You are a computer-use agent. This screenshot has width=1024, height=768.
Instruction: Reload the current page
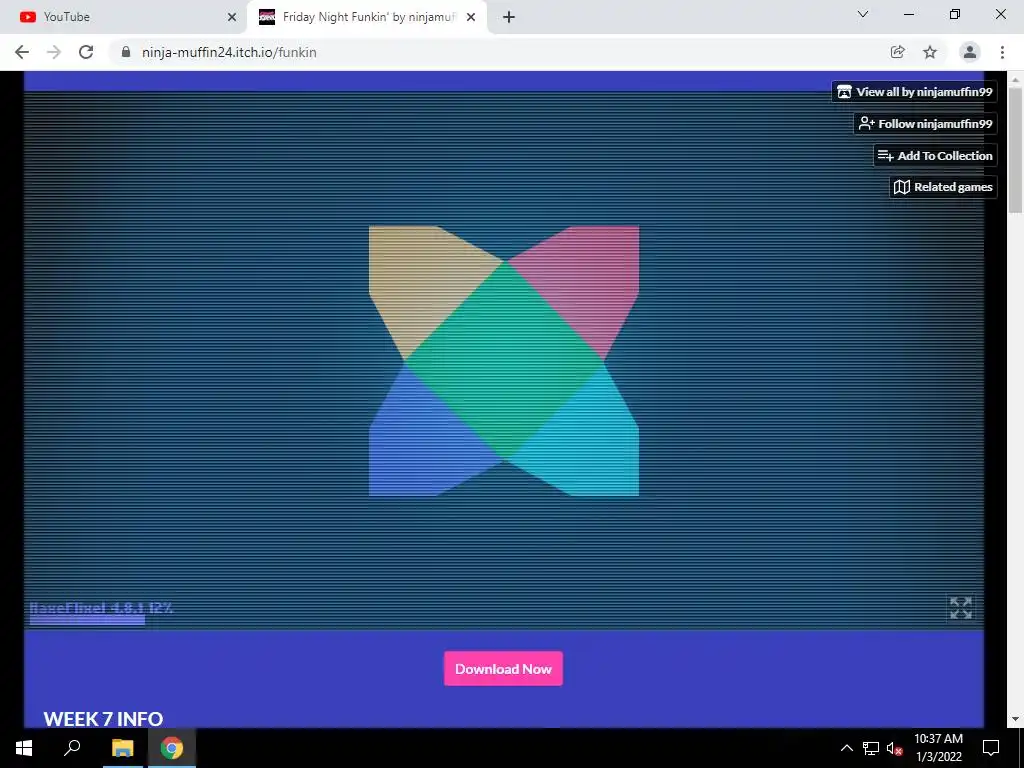(x=86, y=52)
